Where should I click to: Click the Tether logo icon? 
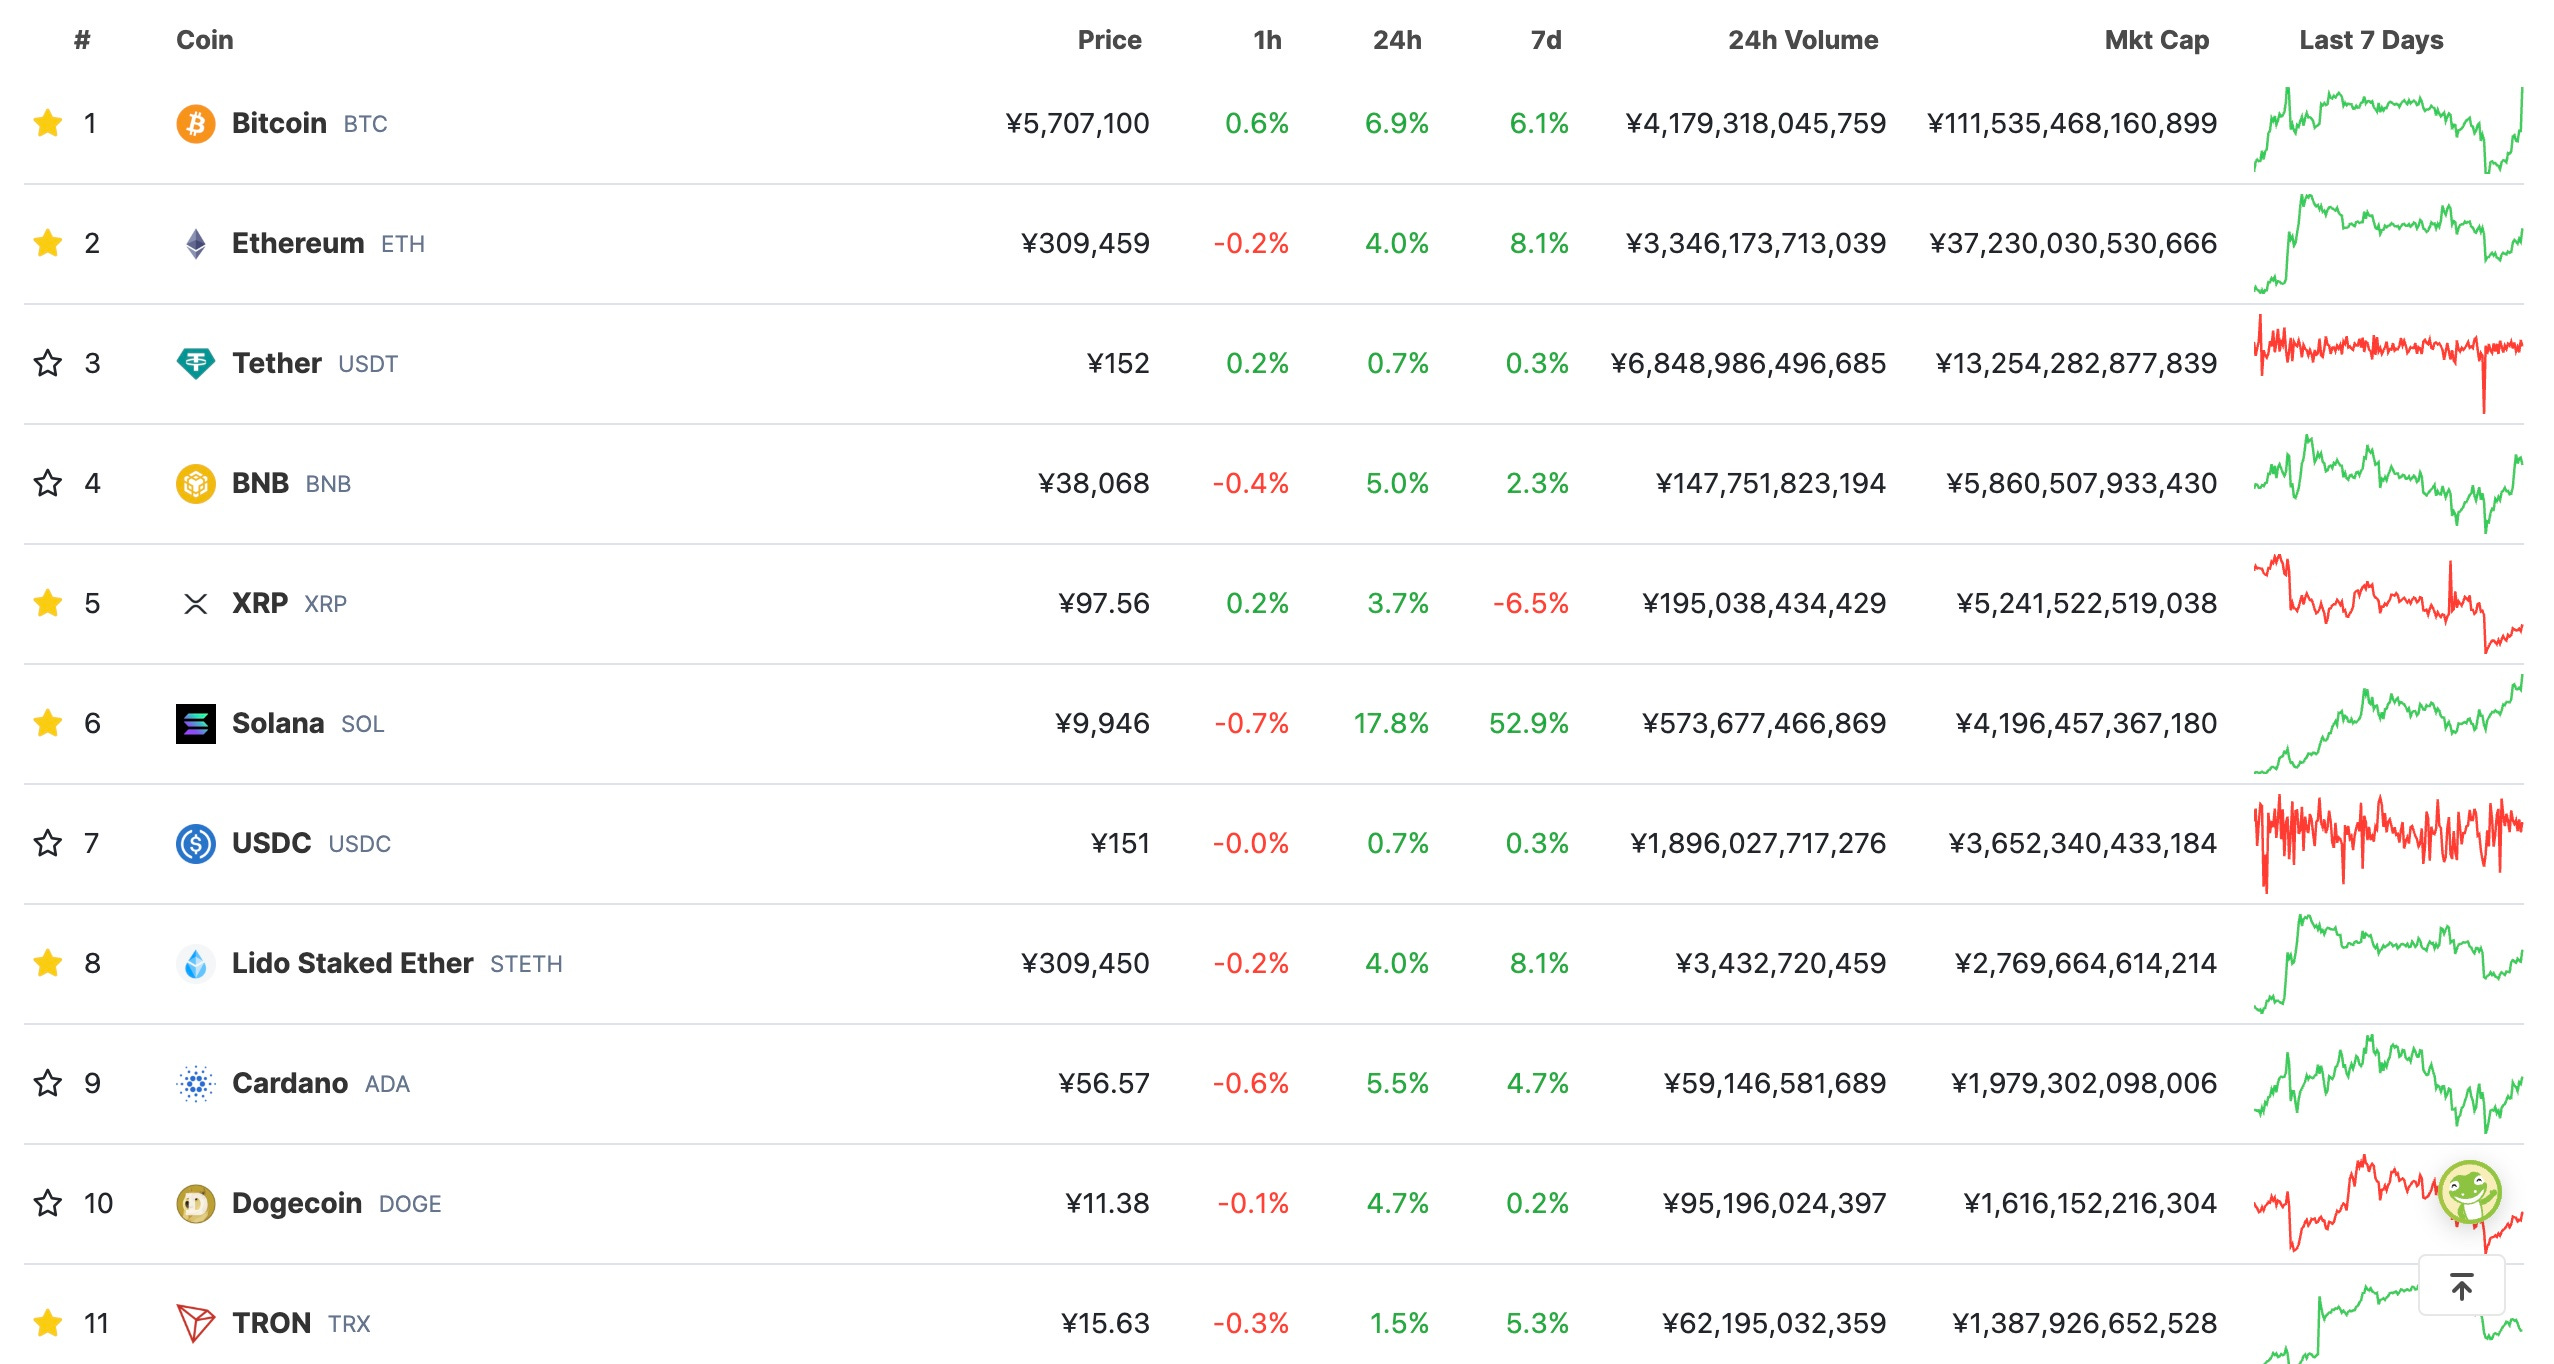196,364
